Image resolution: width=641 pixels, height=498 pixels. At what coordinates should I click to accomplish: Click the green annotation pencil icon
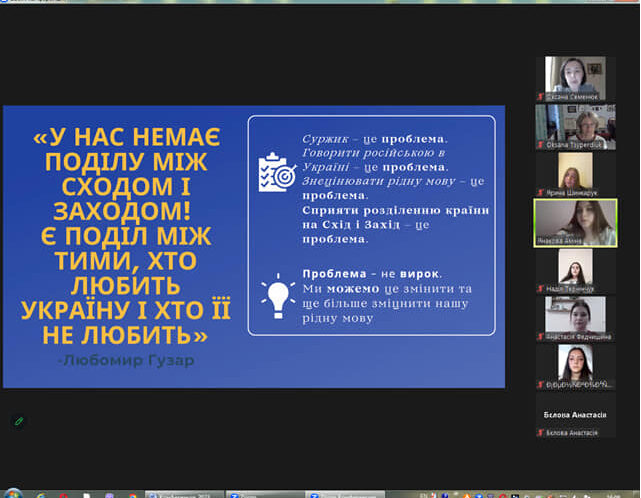coord(18,421)
